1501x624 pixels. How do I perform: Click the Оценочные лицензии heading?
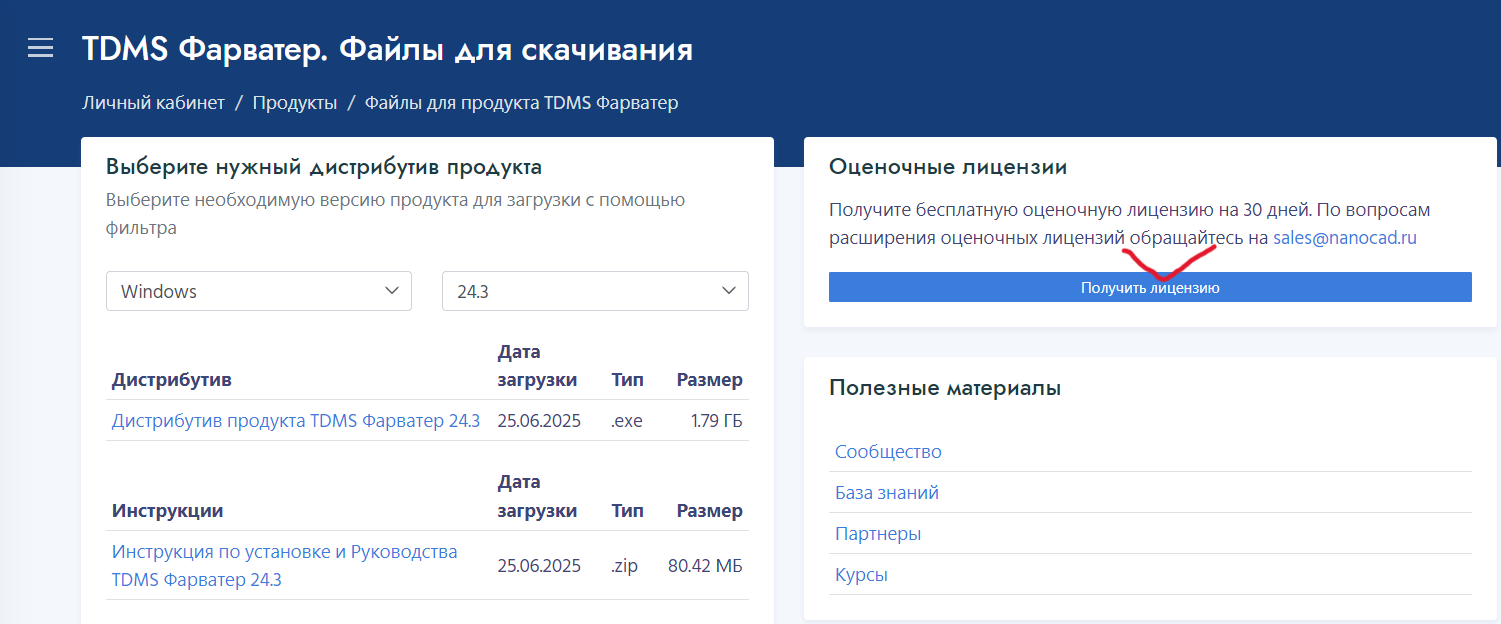pyautogui.click(x=947, y=167)
